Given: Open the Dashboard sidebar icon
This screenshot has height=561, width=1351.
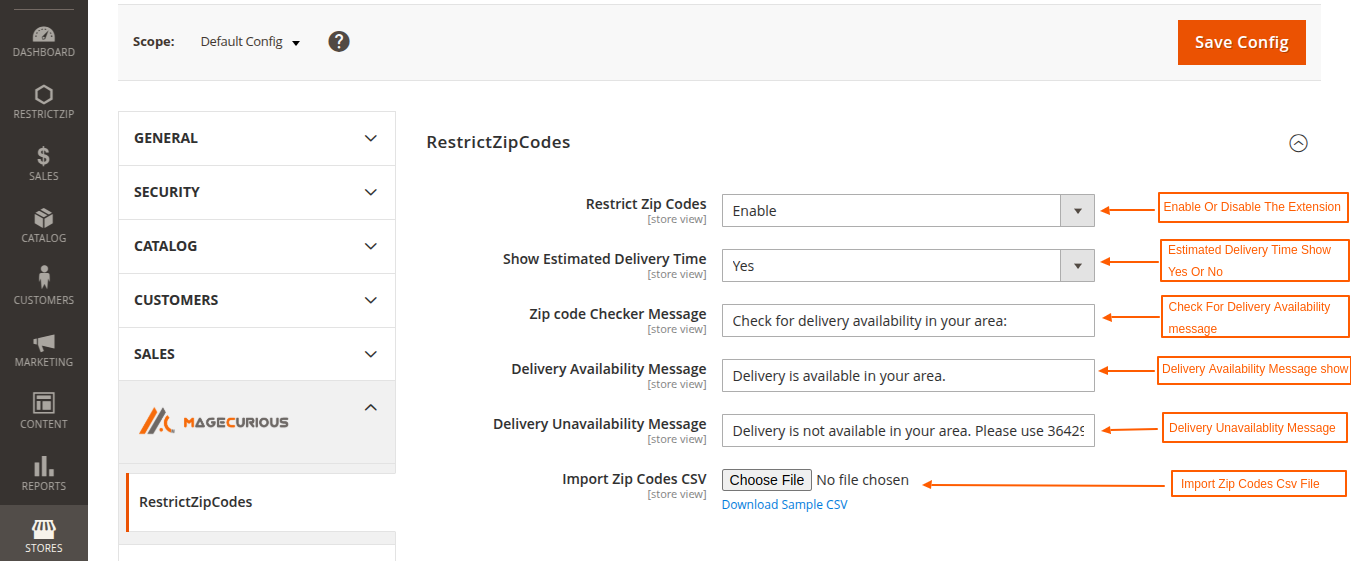Looking at the screenshot, I should tap(43, 41).
